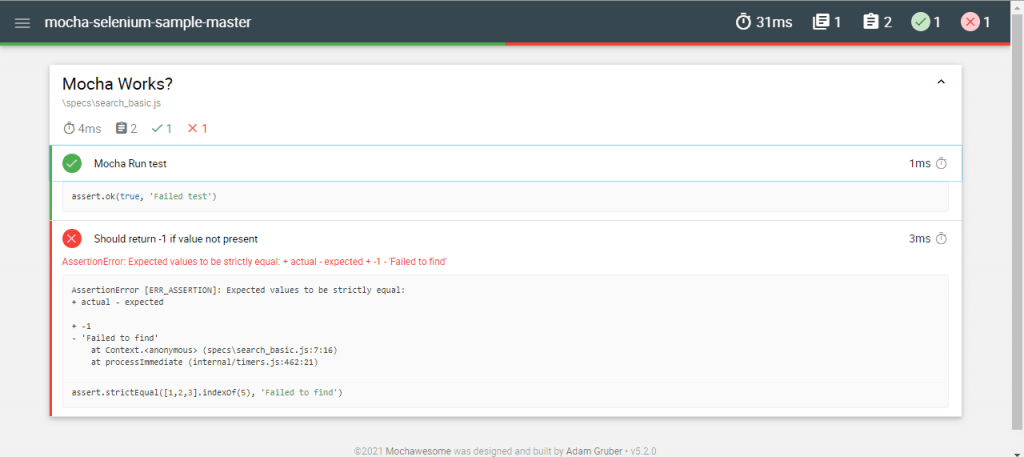Click the suite tests clipboard icon showing 2
1024x457 pixels.
121,129
